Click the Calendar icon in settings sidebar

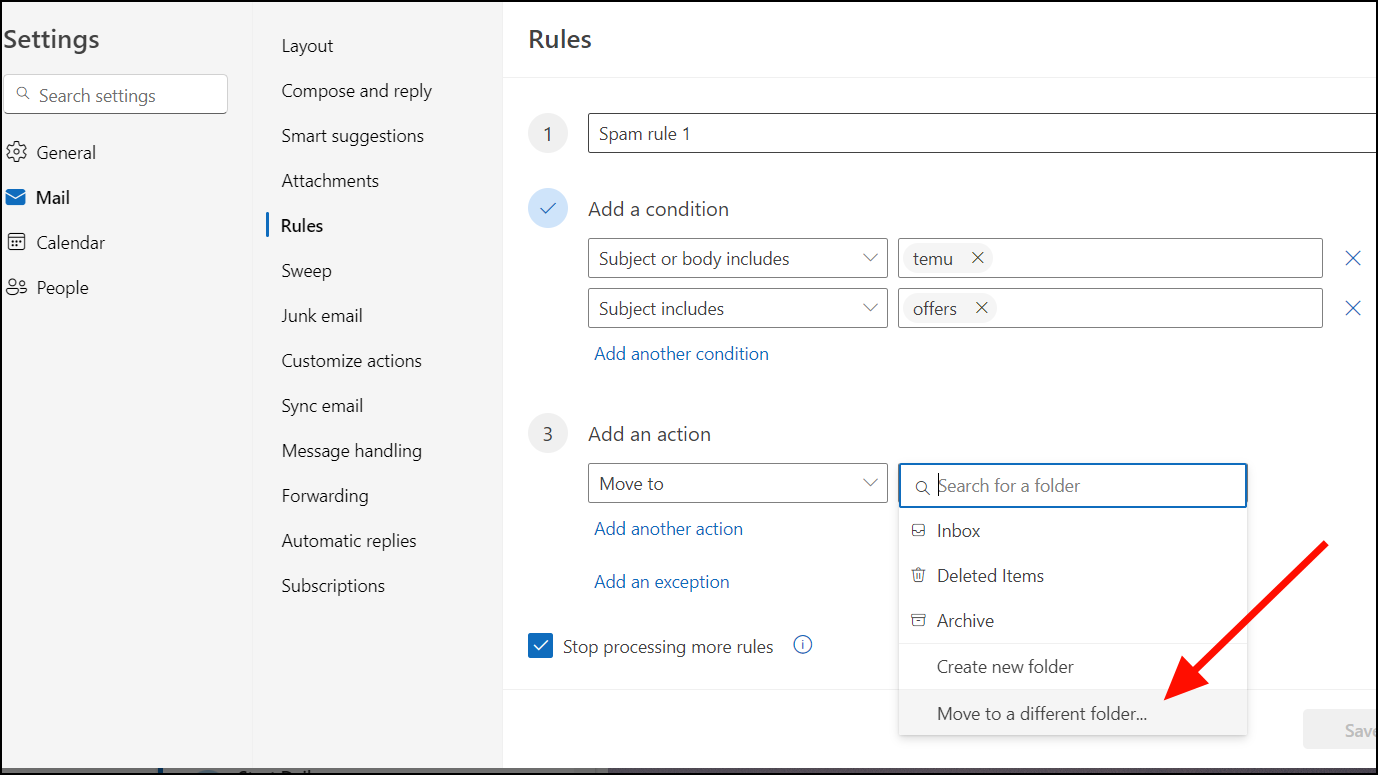coord(16,243)
